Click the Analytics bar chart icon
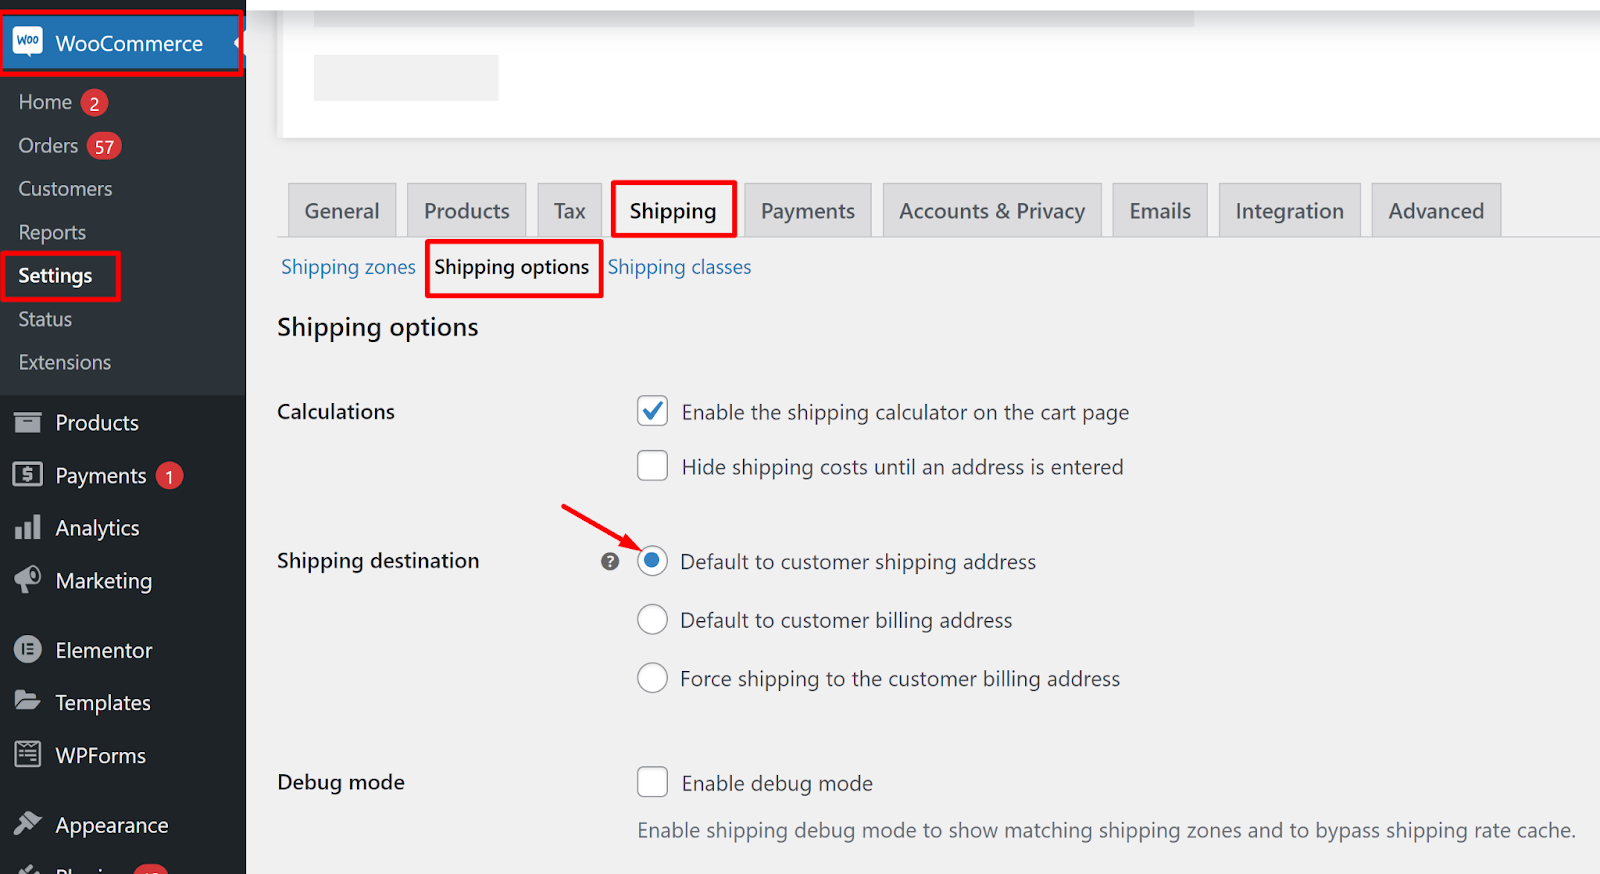Viewport: 1600px width, 874px height. click(28, 527)
